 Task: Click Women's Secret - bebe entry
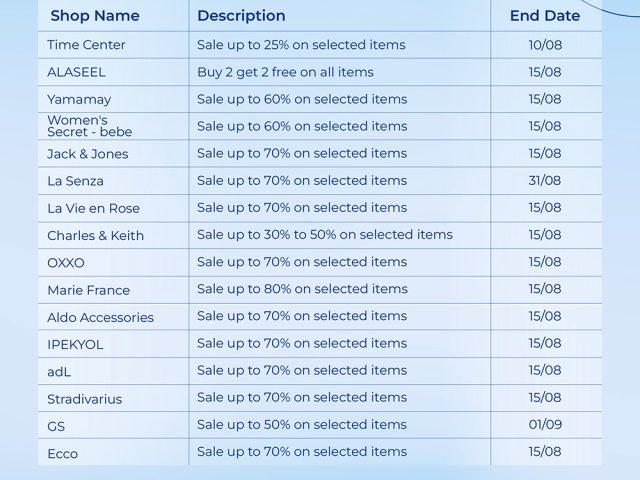pyautogui.click(x=90, y=126)
